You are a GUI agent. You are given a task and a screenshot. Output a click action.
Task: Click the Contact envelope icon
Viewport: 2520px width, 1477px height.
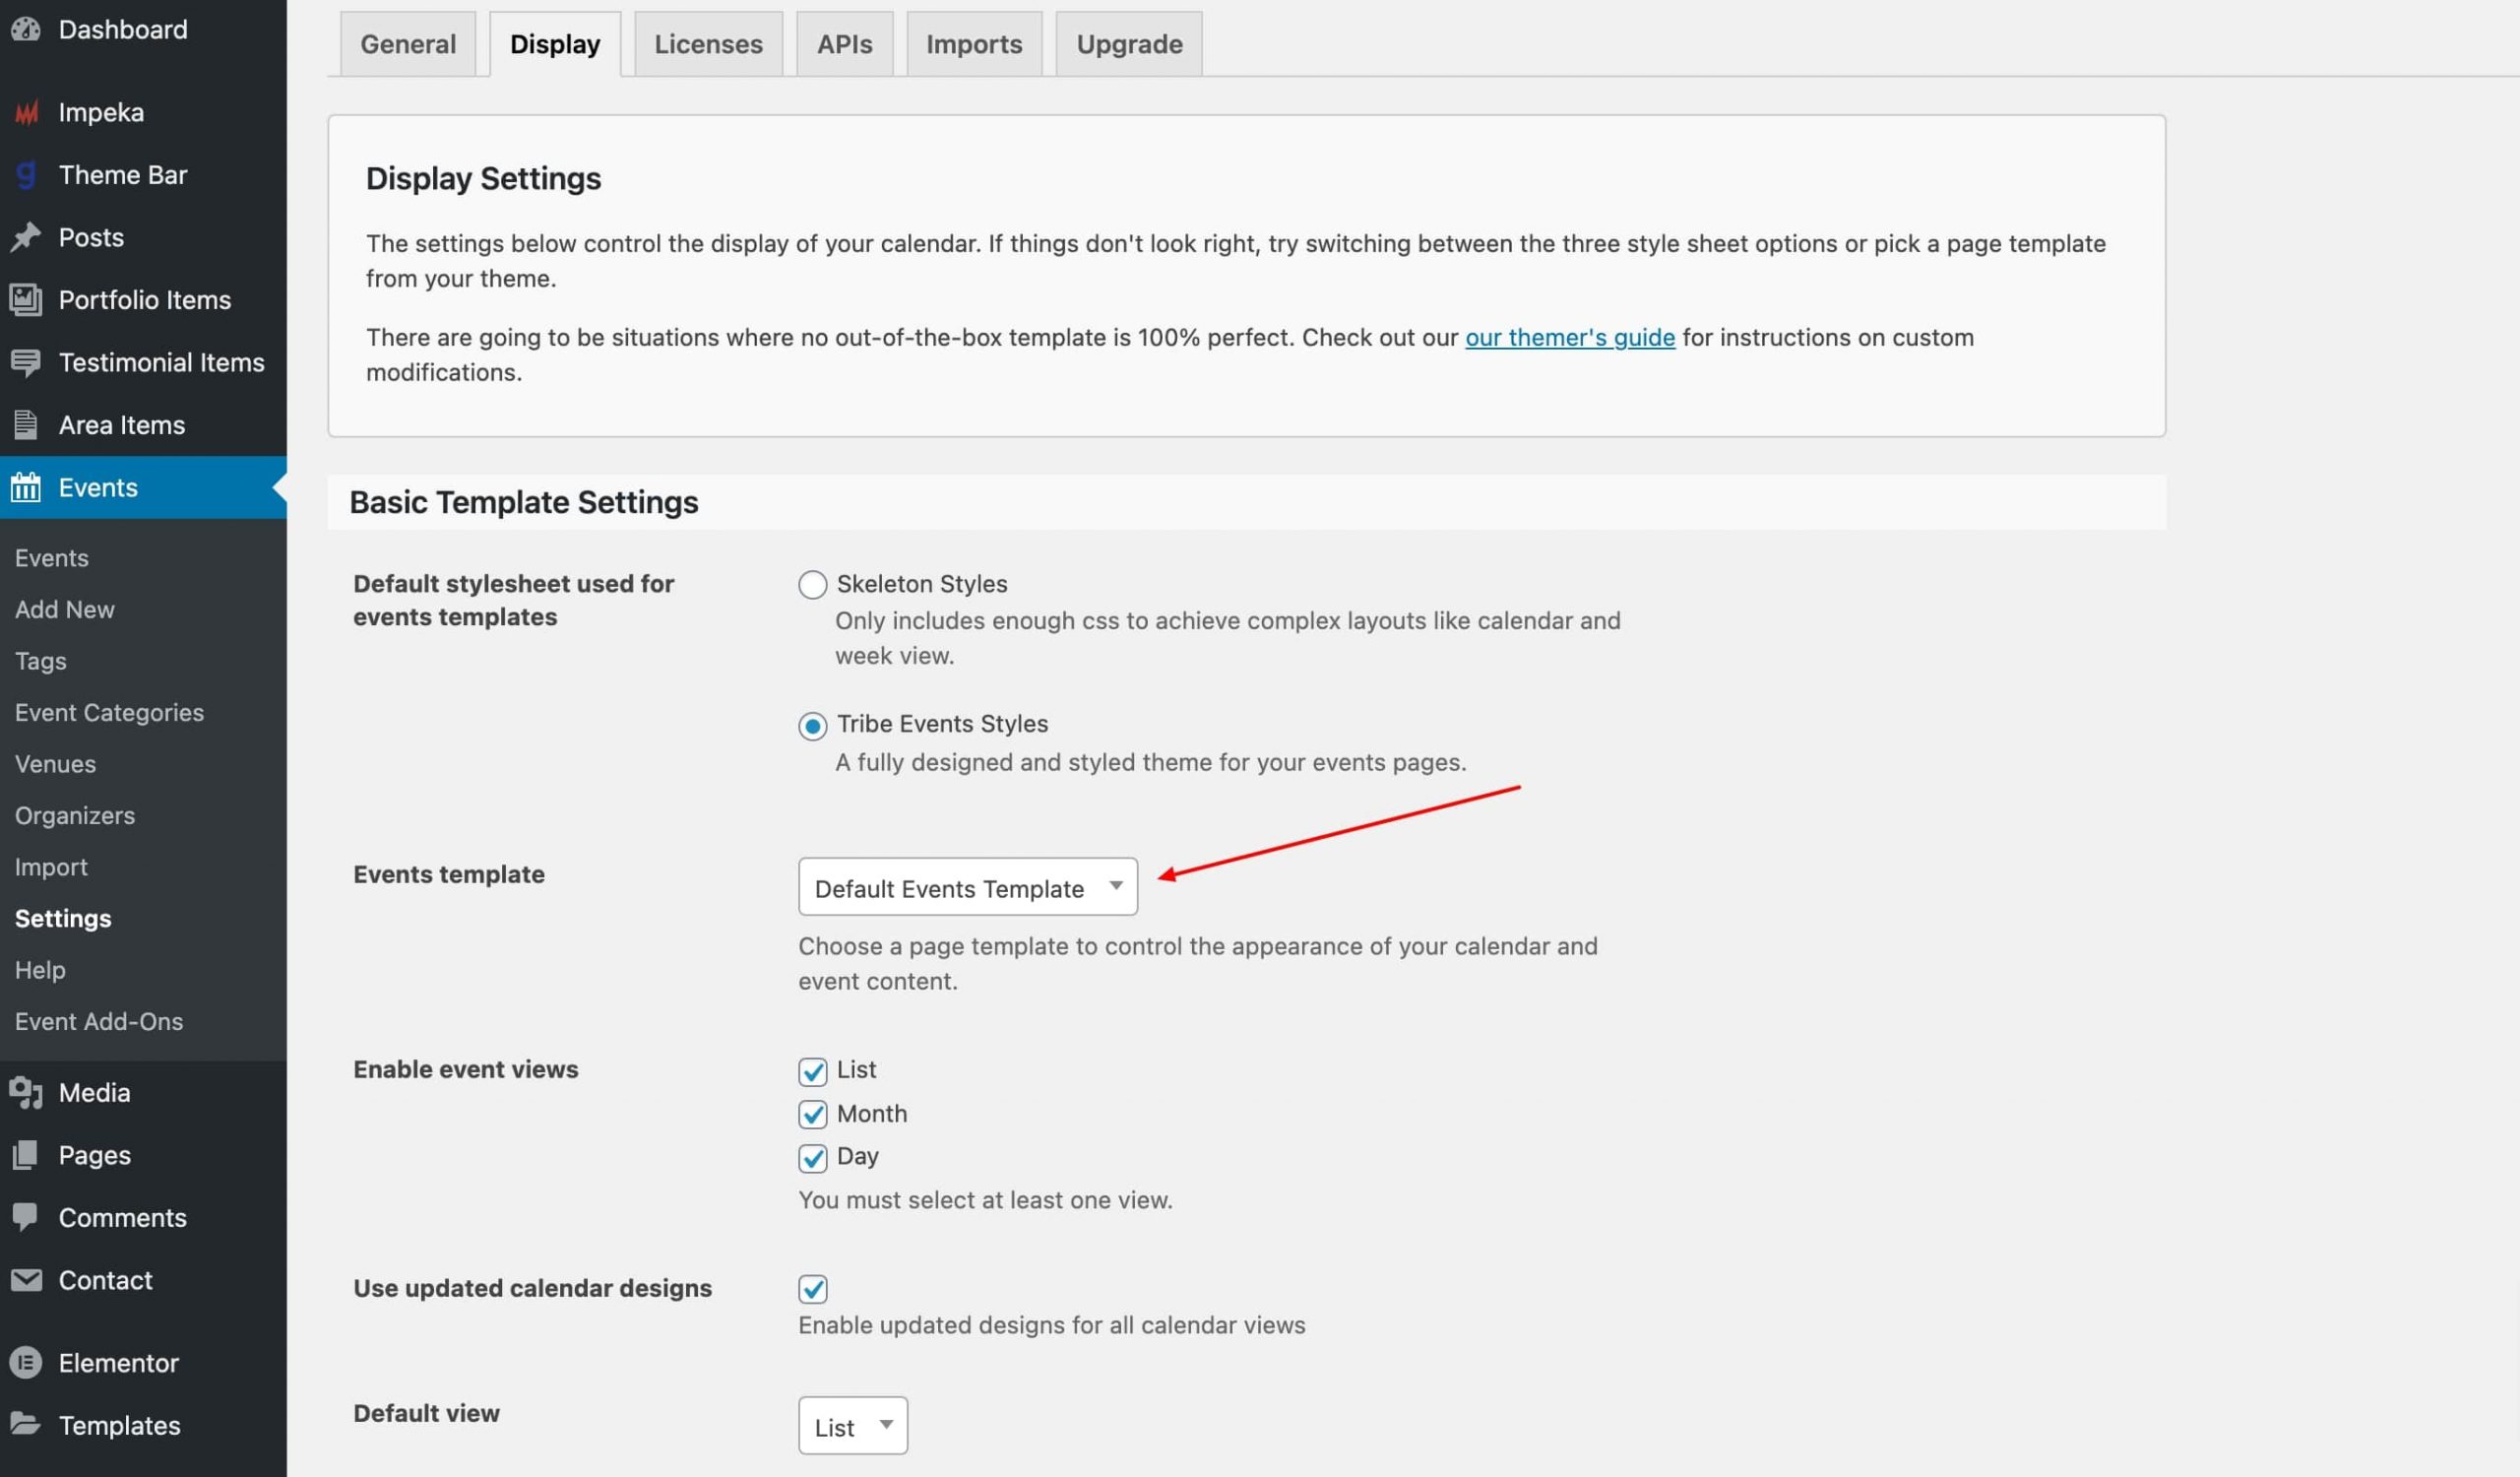pyautogui.click(x=26, y=1280)
